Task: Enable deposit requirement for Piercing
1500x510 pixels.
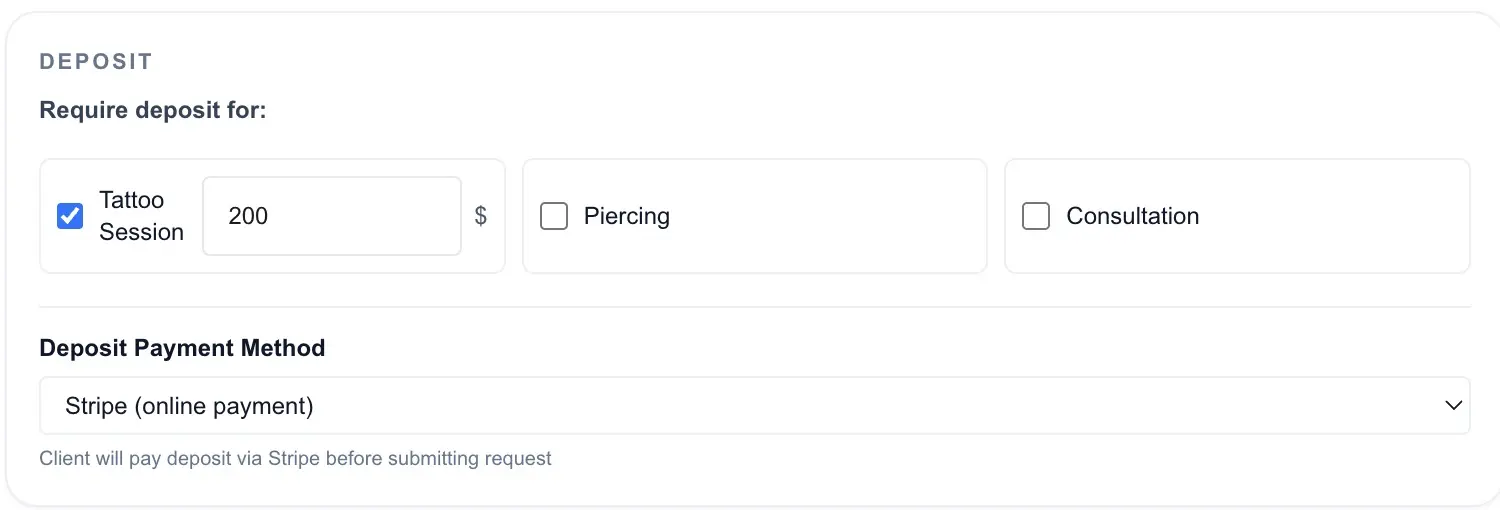Action: pyautogui.click(x=554, y=216)
